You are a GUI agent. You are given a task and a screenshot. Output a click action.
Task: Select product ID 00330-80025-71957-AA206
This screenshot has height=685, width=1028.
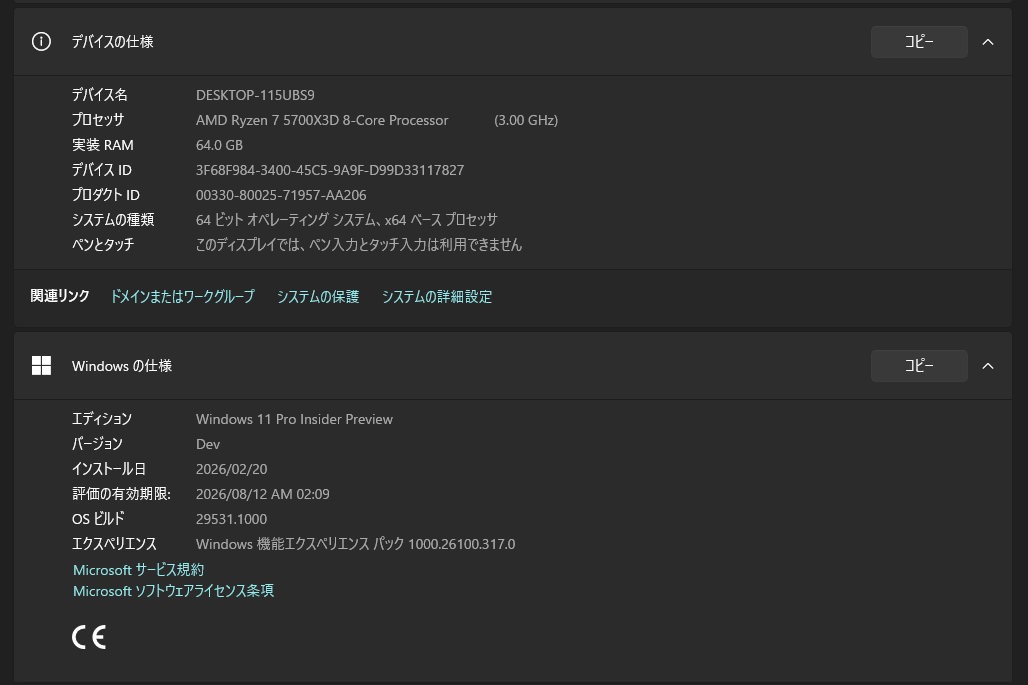281,195
